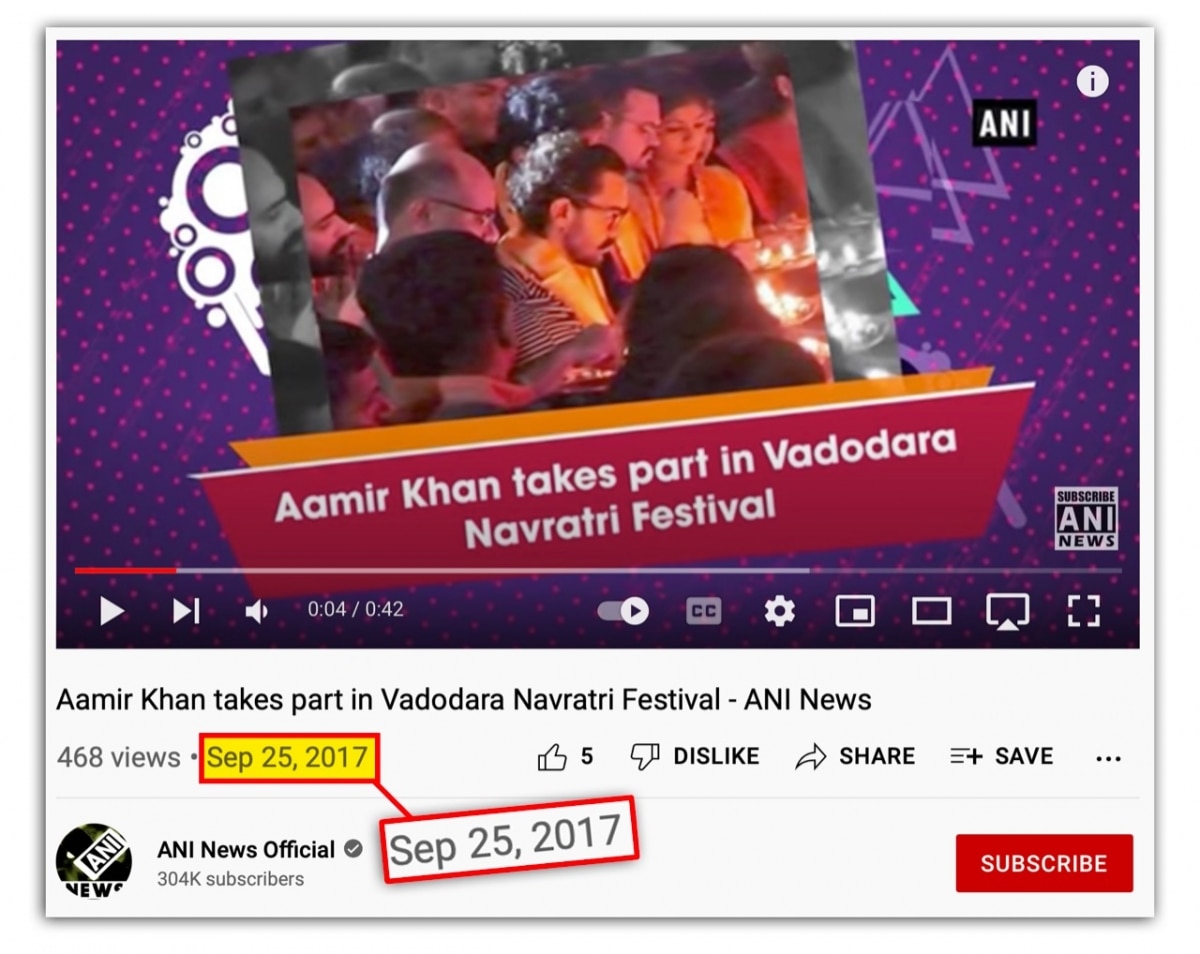Open the video settings gear
The width and height of the screenshot is (1200, 954).
[779, 610]
